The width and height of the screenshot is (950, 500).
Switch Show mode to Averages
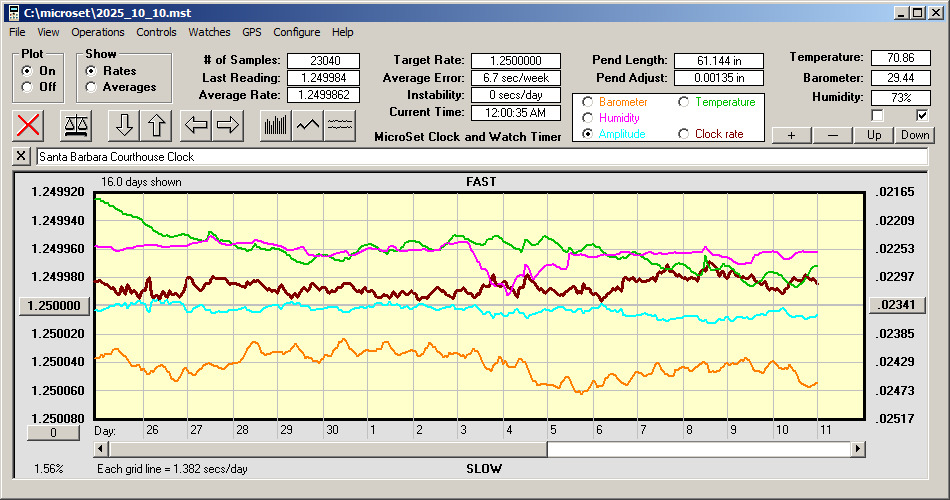tap(92, 87)
